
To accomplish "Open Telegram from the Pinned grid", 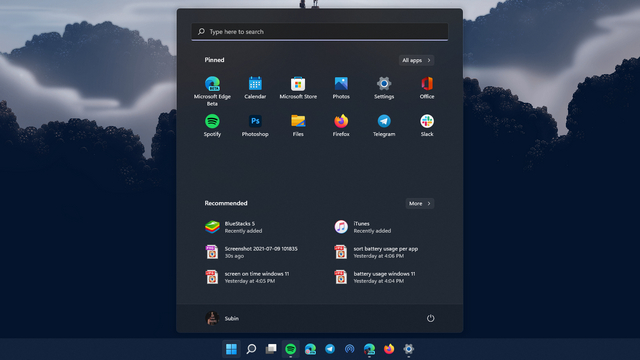I will coord(384,125).
